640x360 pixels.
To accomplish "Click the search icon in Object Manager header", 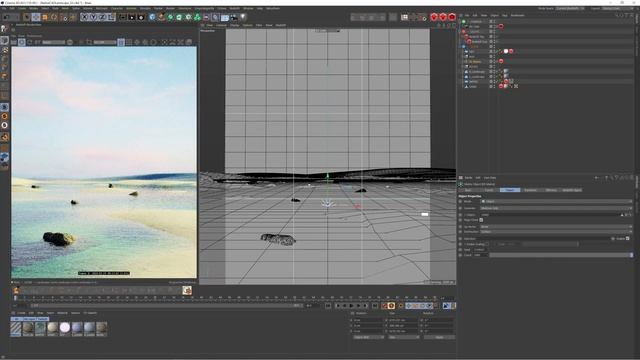I will 617,16.
